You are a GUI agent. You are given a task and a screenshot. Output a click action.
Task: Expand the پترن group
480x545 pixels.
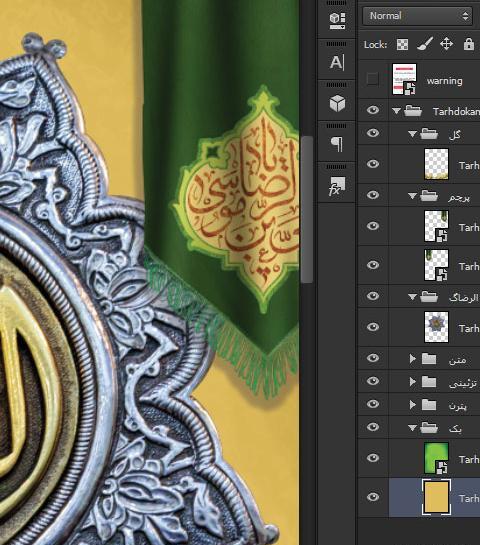(413, 404)
